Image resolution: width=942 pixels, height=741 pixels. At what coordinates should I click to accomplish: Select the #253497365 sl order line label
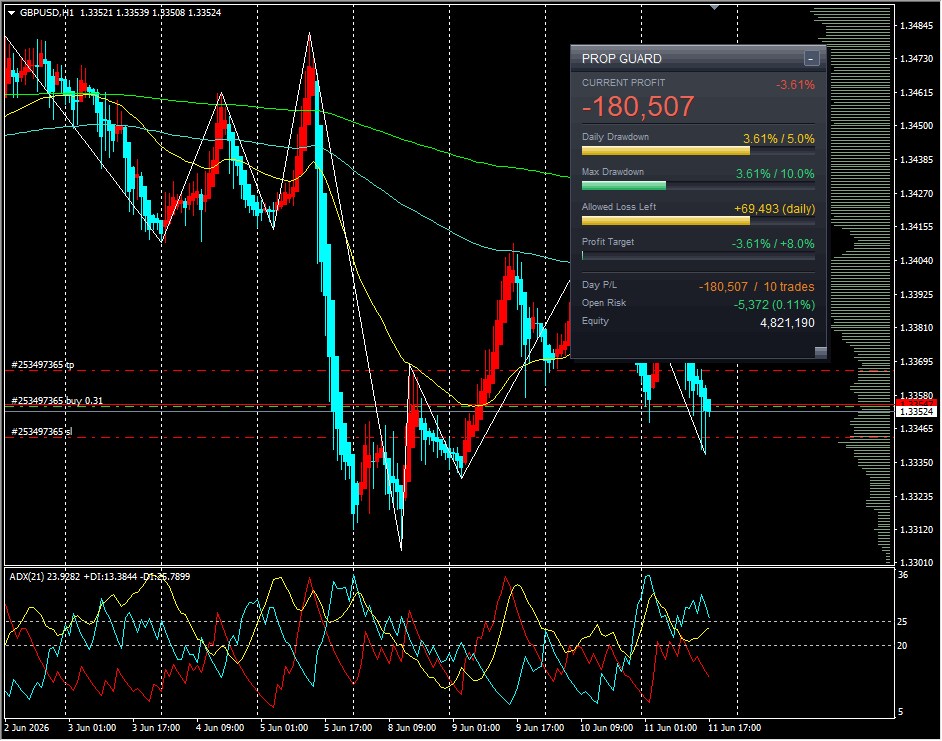point(41,431)
